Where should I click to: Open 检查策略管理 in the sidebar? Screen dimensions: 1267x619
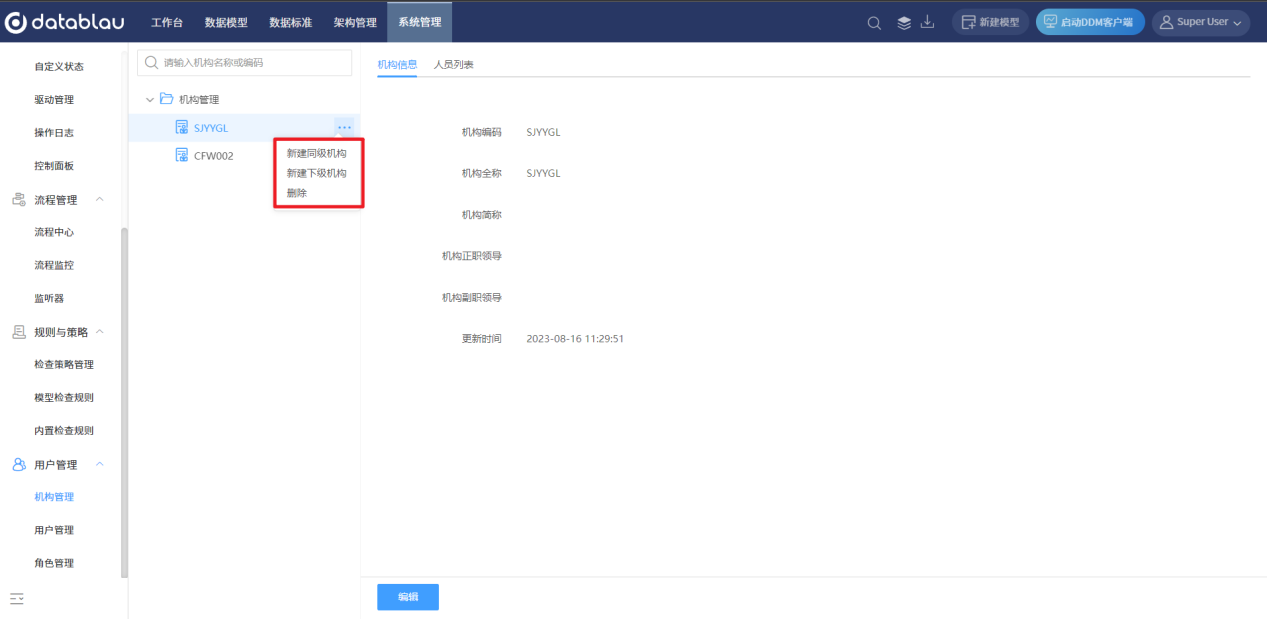[x=64, y=365]
